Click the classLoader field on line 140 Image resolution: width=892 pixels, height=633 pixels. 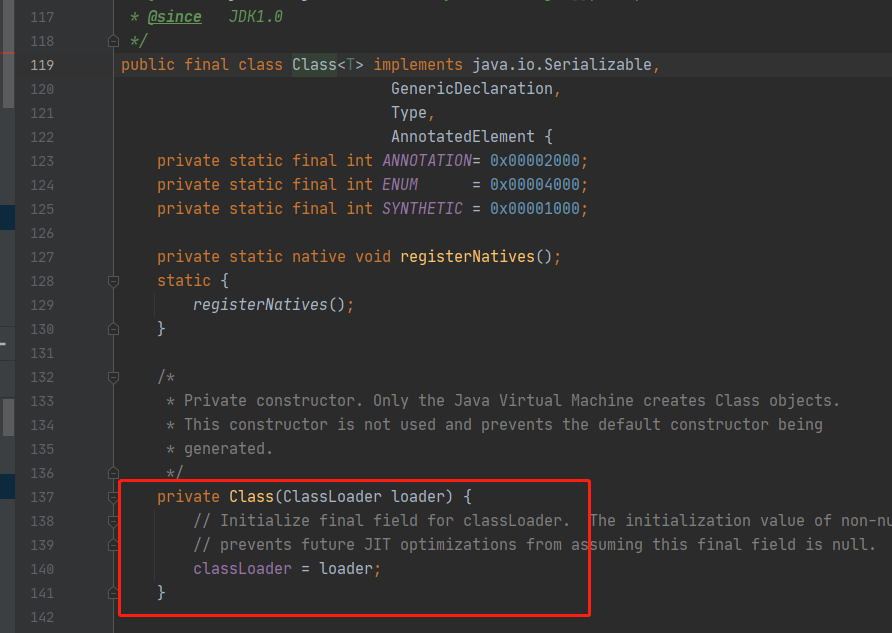pyautogui.click(x=242, y=569)
